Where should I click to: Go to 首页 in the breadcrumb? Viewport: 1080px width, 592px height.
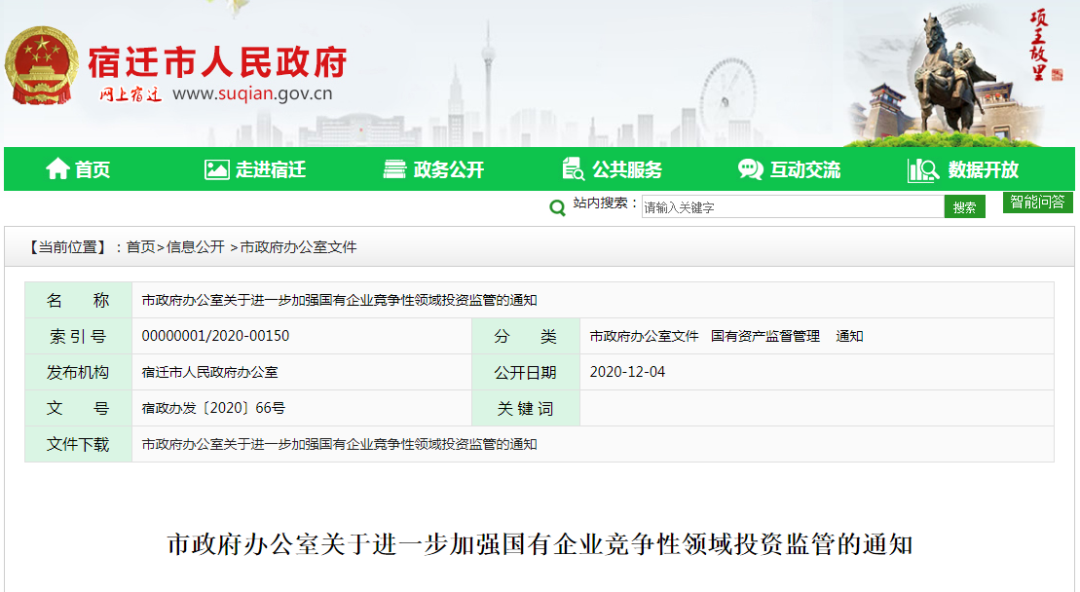[141, 247]
